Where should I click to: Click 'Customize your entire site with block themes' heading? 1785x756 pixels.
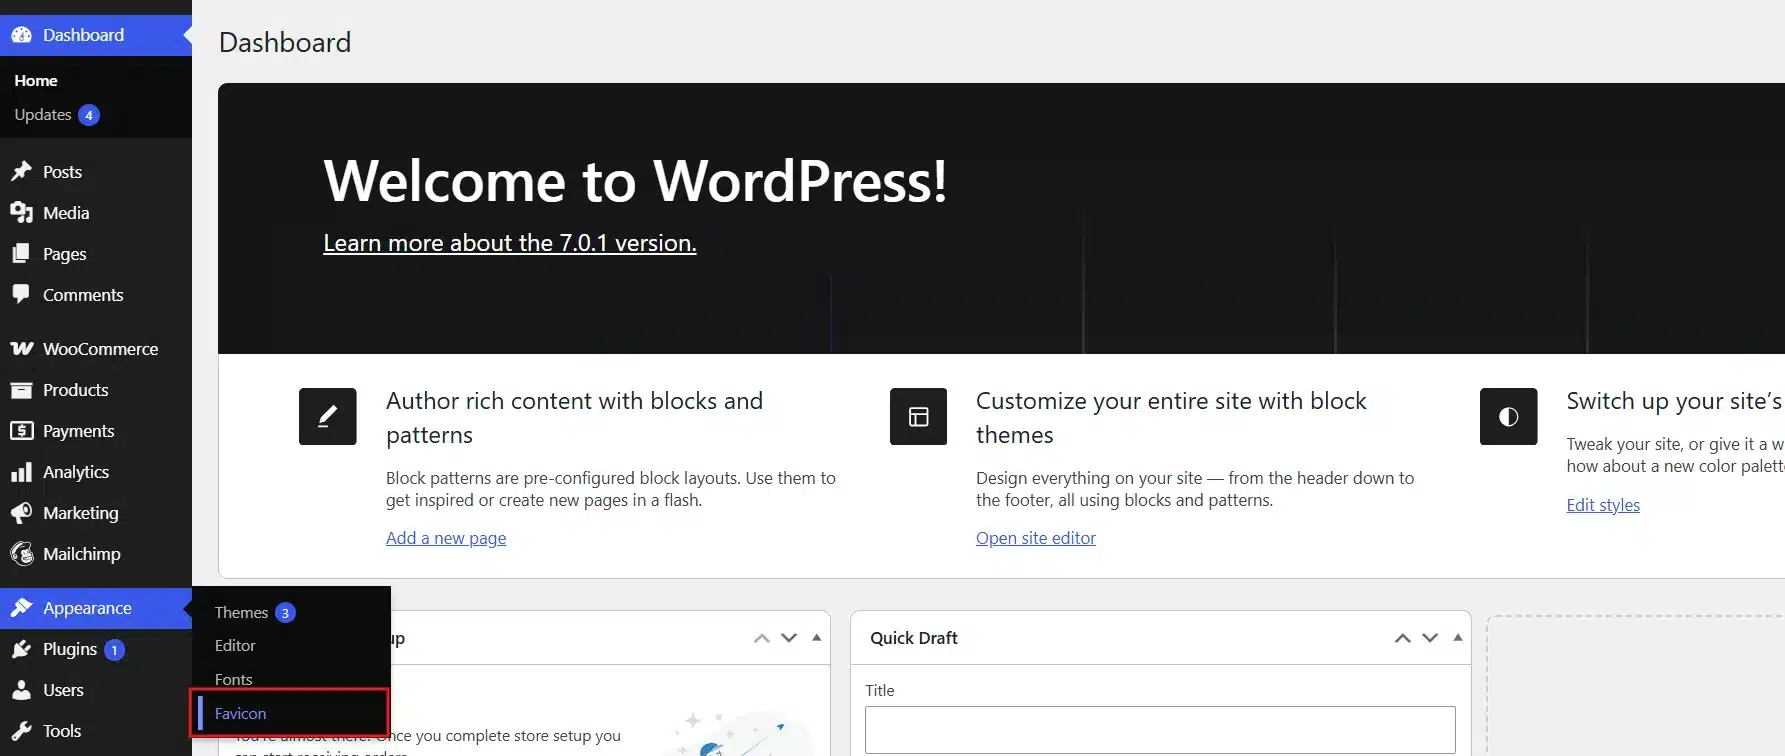tap(1171, 418)
